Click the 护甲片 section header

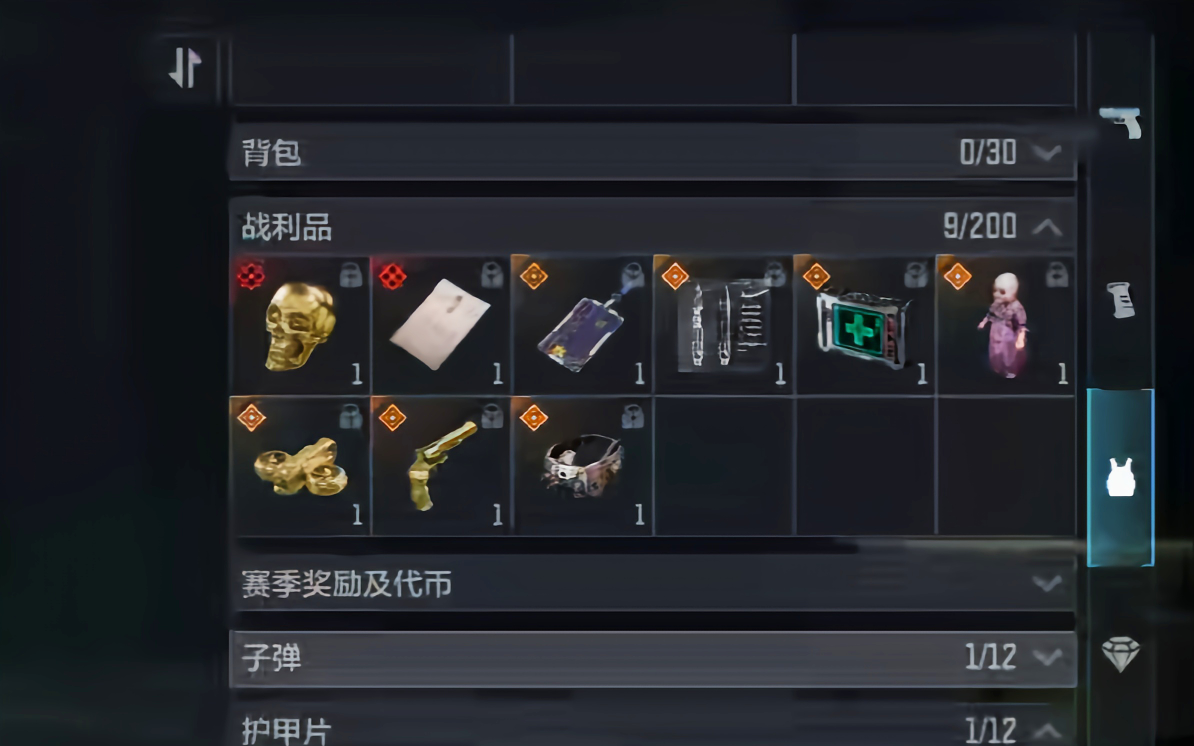click(653, 728)
